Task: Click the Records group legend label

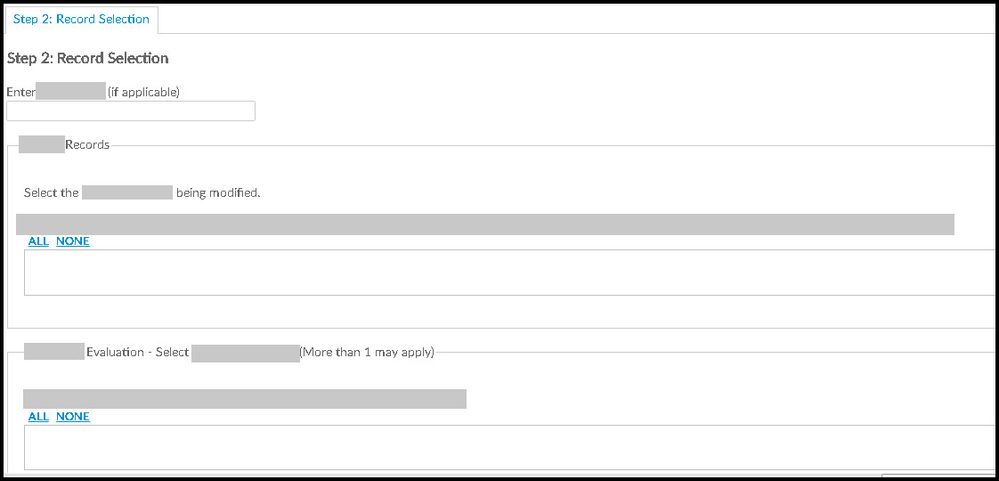Action: click(x=87, y=144)
